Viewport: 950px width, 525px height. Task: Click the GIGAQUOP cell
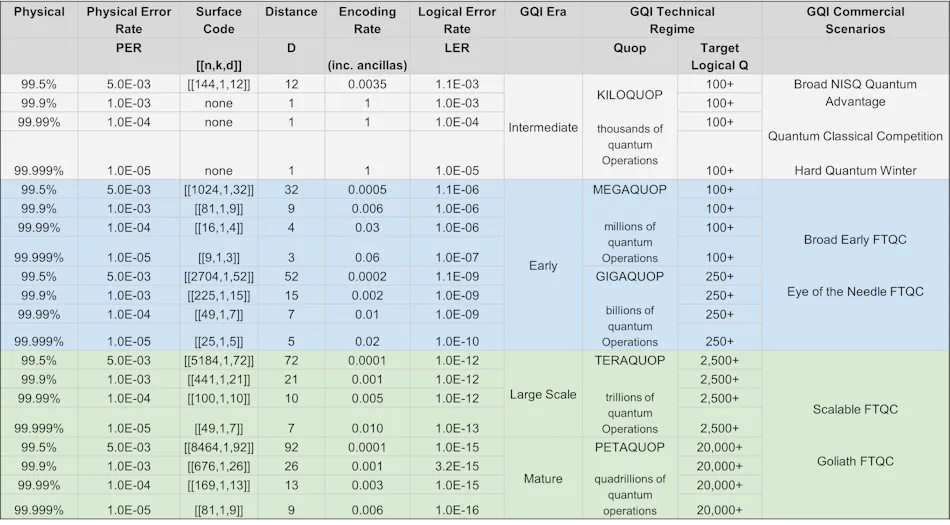629,276
